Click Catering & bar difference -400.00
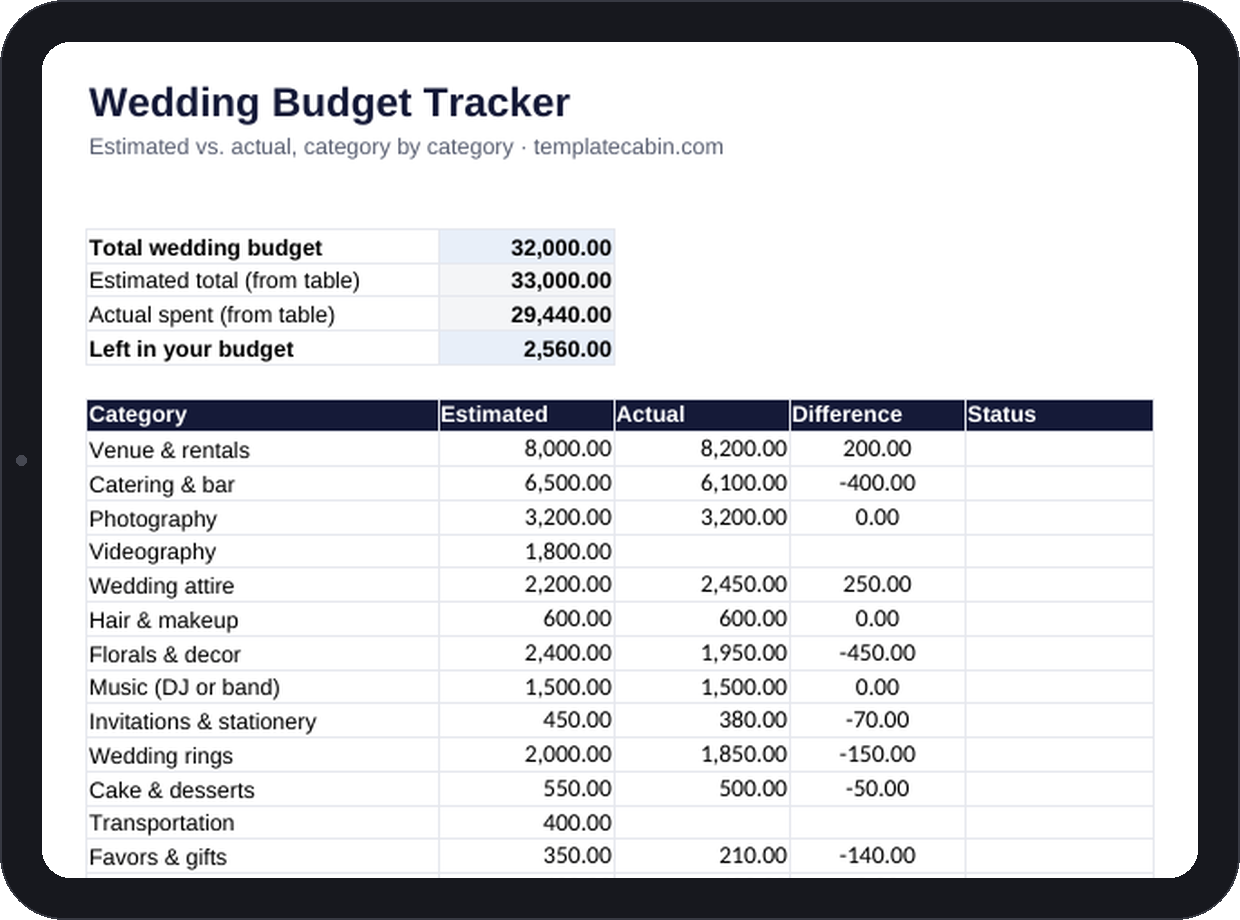Image resolution: width=1240 pixels, height=920 pixels. click(878, 484)
